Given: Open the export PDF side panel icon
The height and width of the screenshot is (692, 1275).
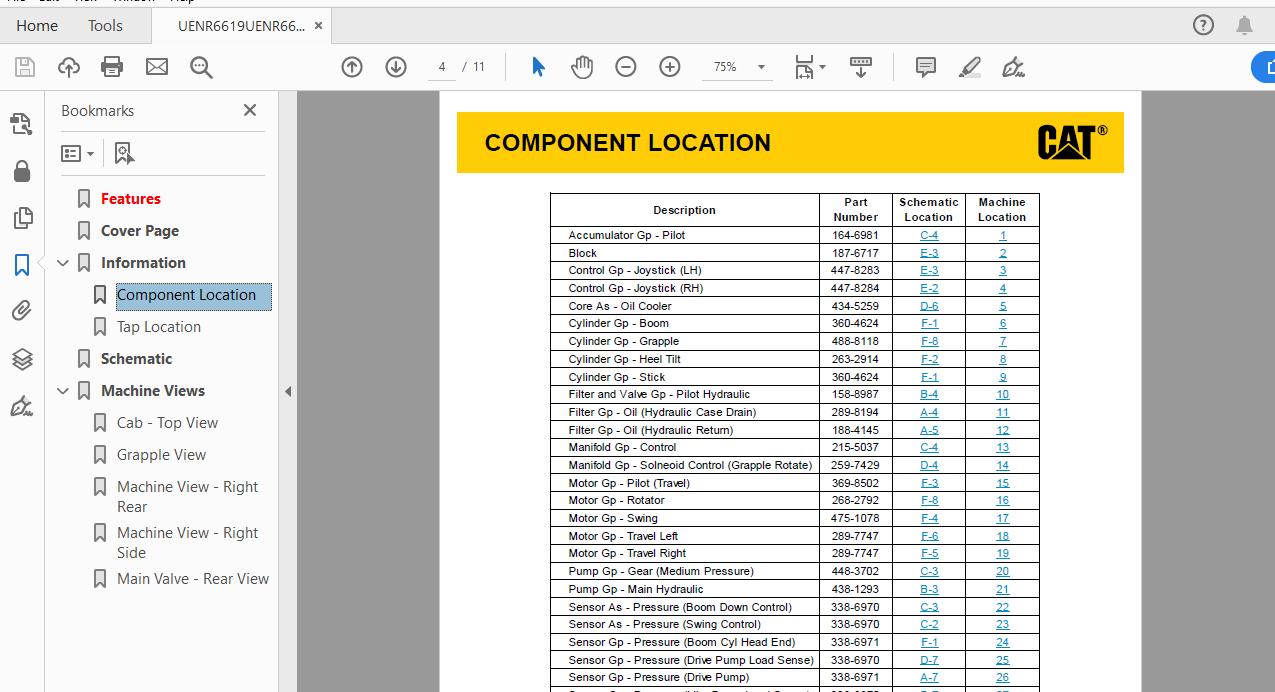Looking at the screenshot, I should pyautogui.click(x=21, y=124).
